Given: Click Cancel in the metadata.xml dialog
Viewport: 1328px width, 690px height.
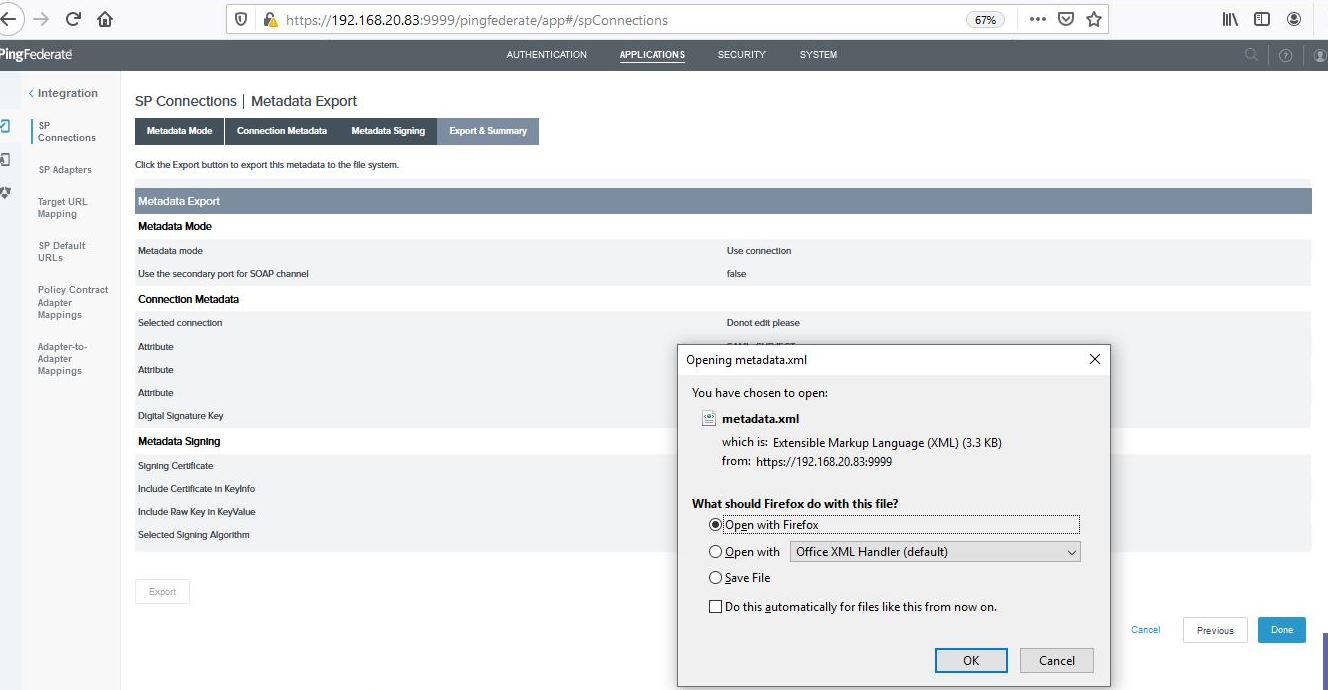Looking at the screenshot, I should 1057,660.
